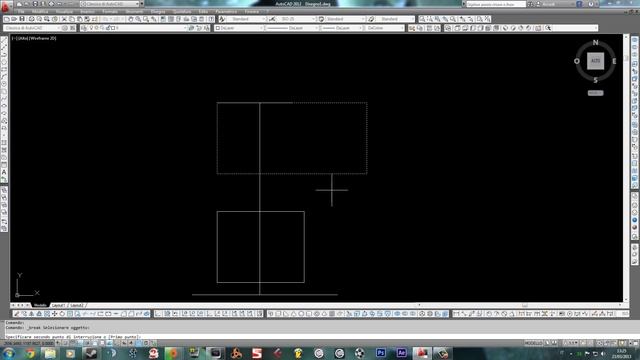
Task: Click the Alto view label in viewport controls
Action: (22, 38)
